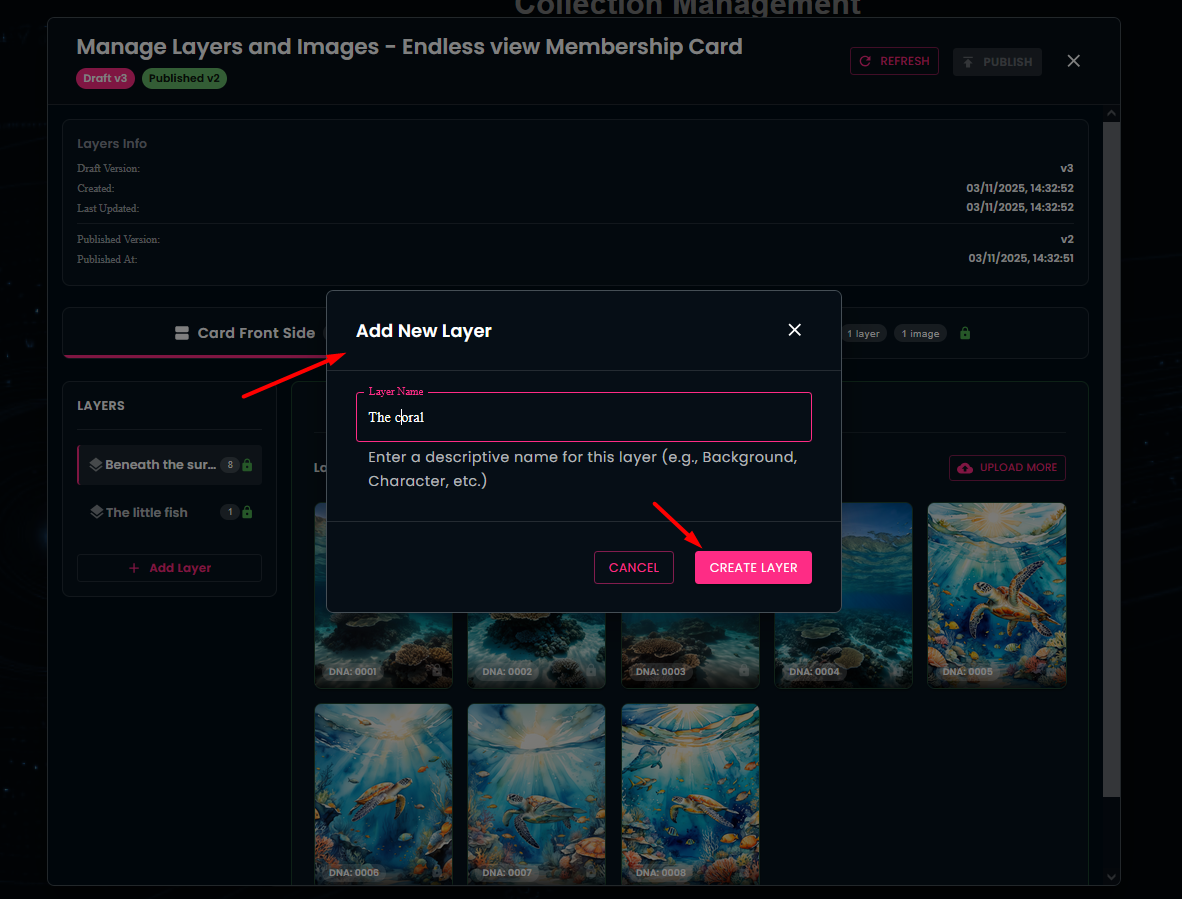Click the Upload More cloud button
Screen dimensions: 1182x899
(x=1007, y=468)
